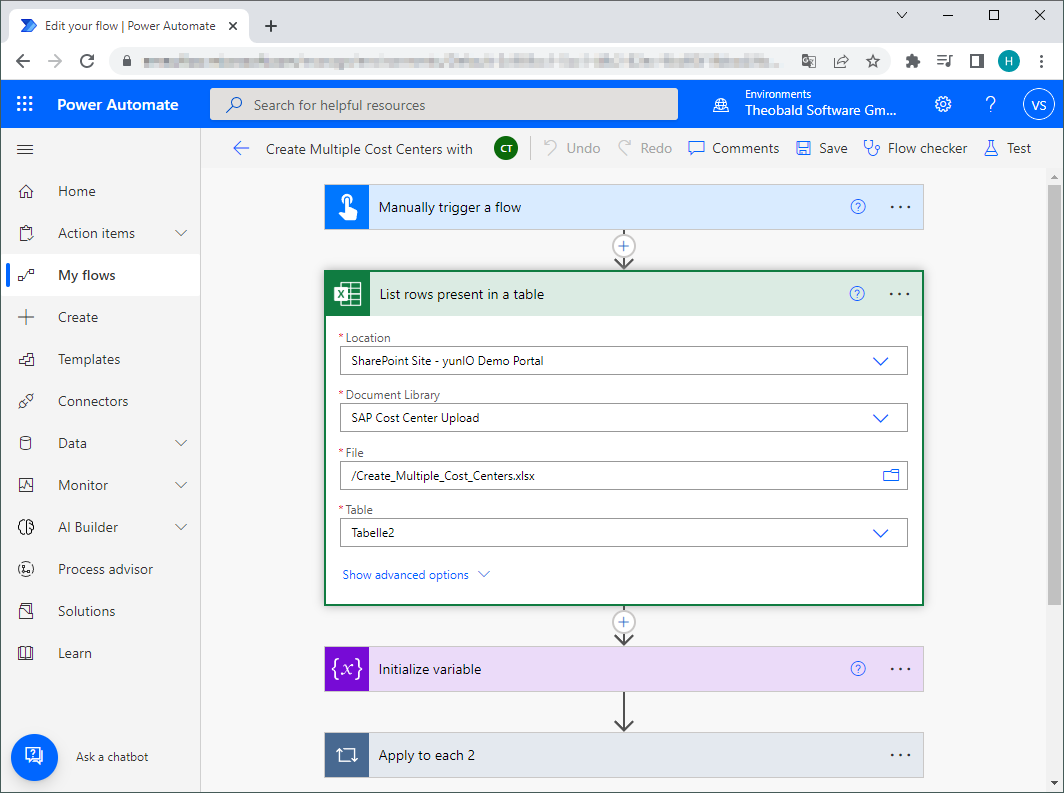Show help for Initialize variable
The height and width of the screenshot is (793, 1064).
tap(858, 669)
